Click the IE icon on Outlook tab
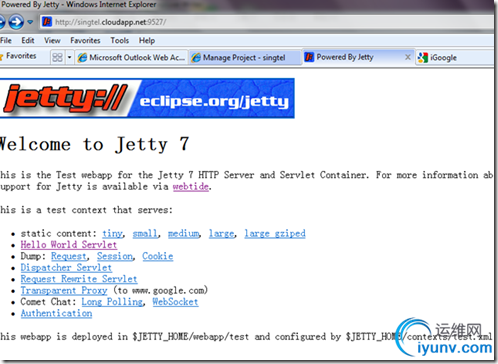 [x=82, y=57]
